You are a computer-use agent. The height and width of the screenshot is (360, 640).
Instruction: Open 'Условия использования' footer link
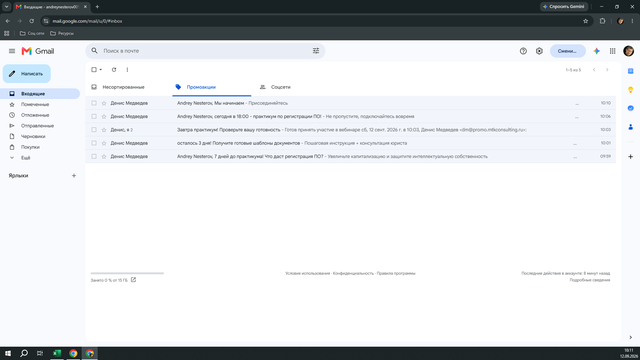(307, 273)
